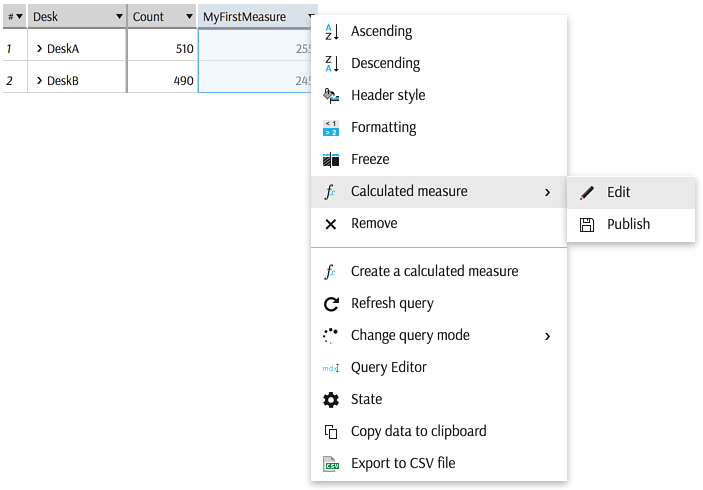Screen dimensions: 703x490
Task: Click the DeskB row label
Action: point(63,81)
